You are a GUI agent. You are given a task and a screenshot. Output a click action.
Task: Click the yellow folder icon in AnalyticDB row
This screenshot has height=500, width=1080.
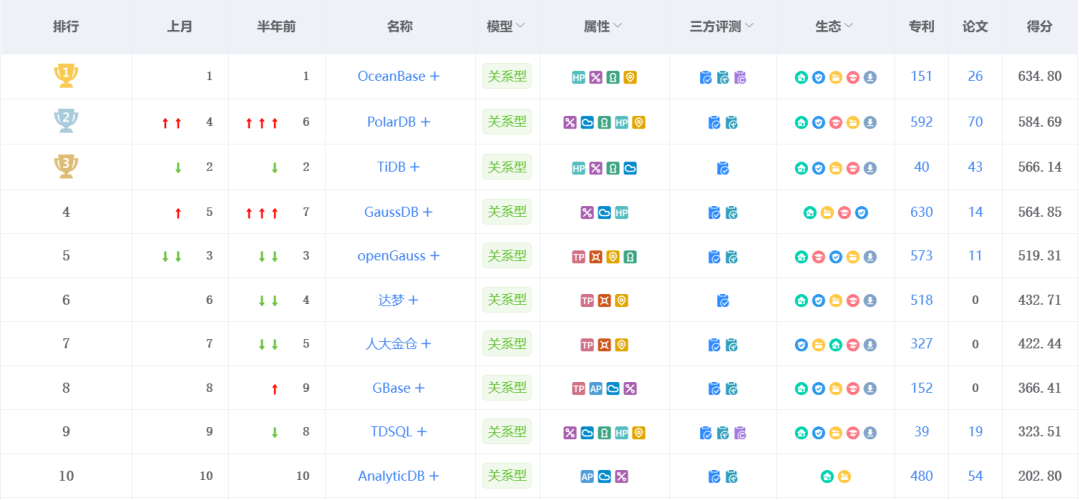[844, 477]
